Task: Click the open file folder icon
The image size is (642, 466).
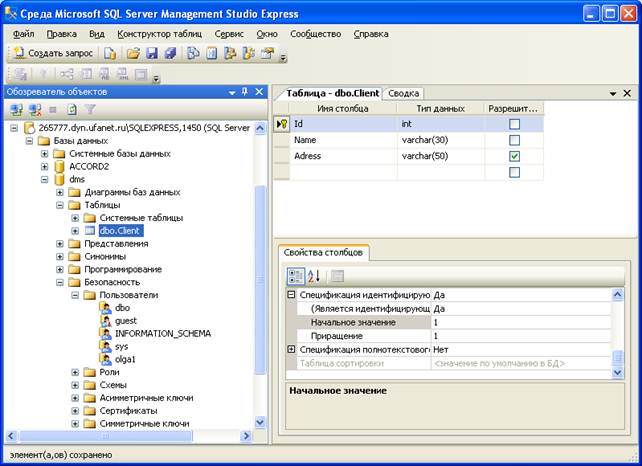Action: pos(133,53)
